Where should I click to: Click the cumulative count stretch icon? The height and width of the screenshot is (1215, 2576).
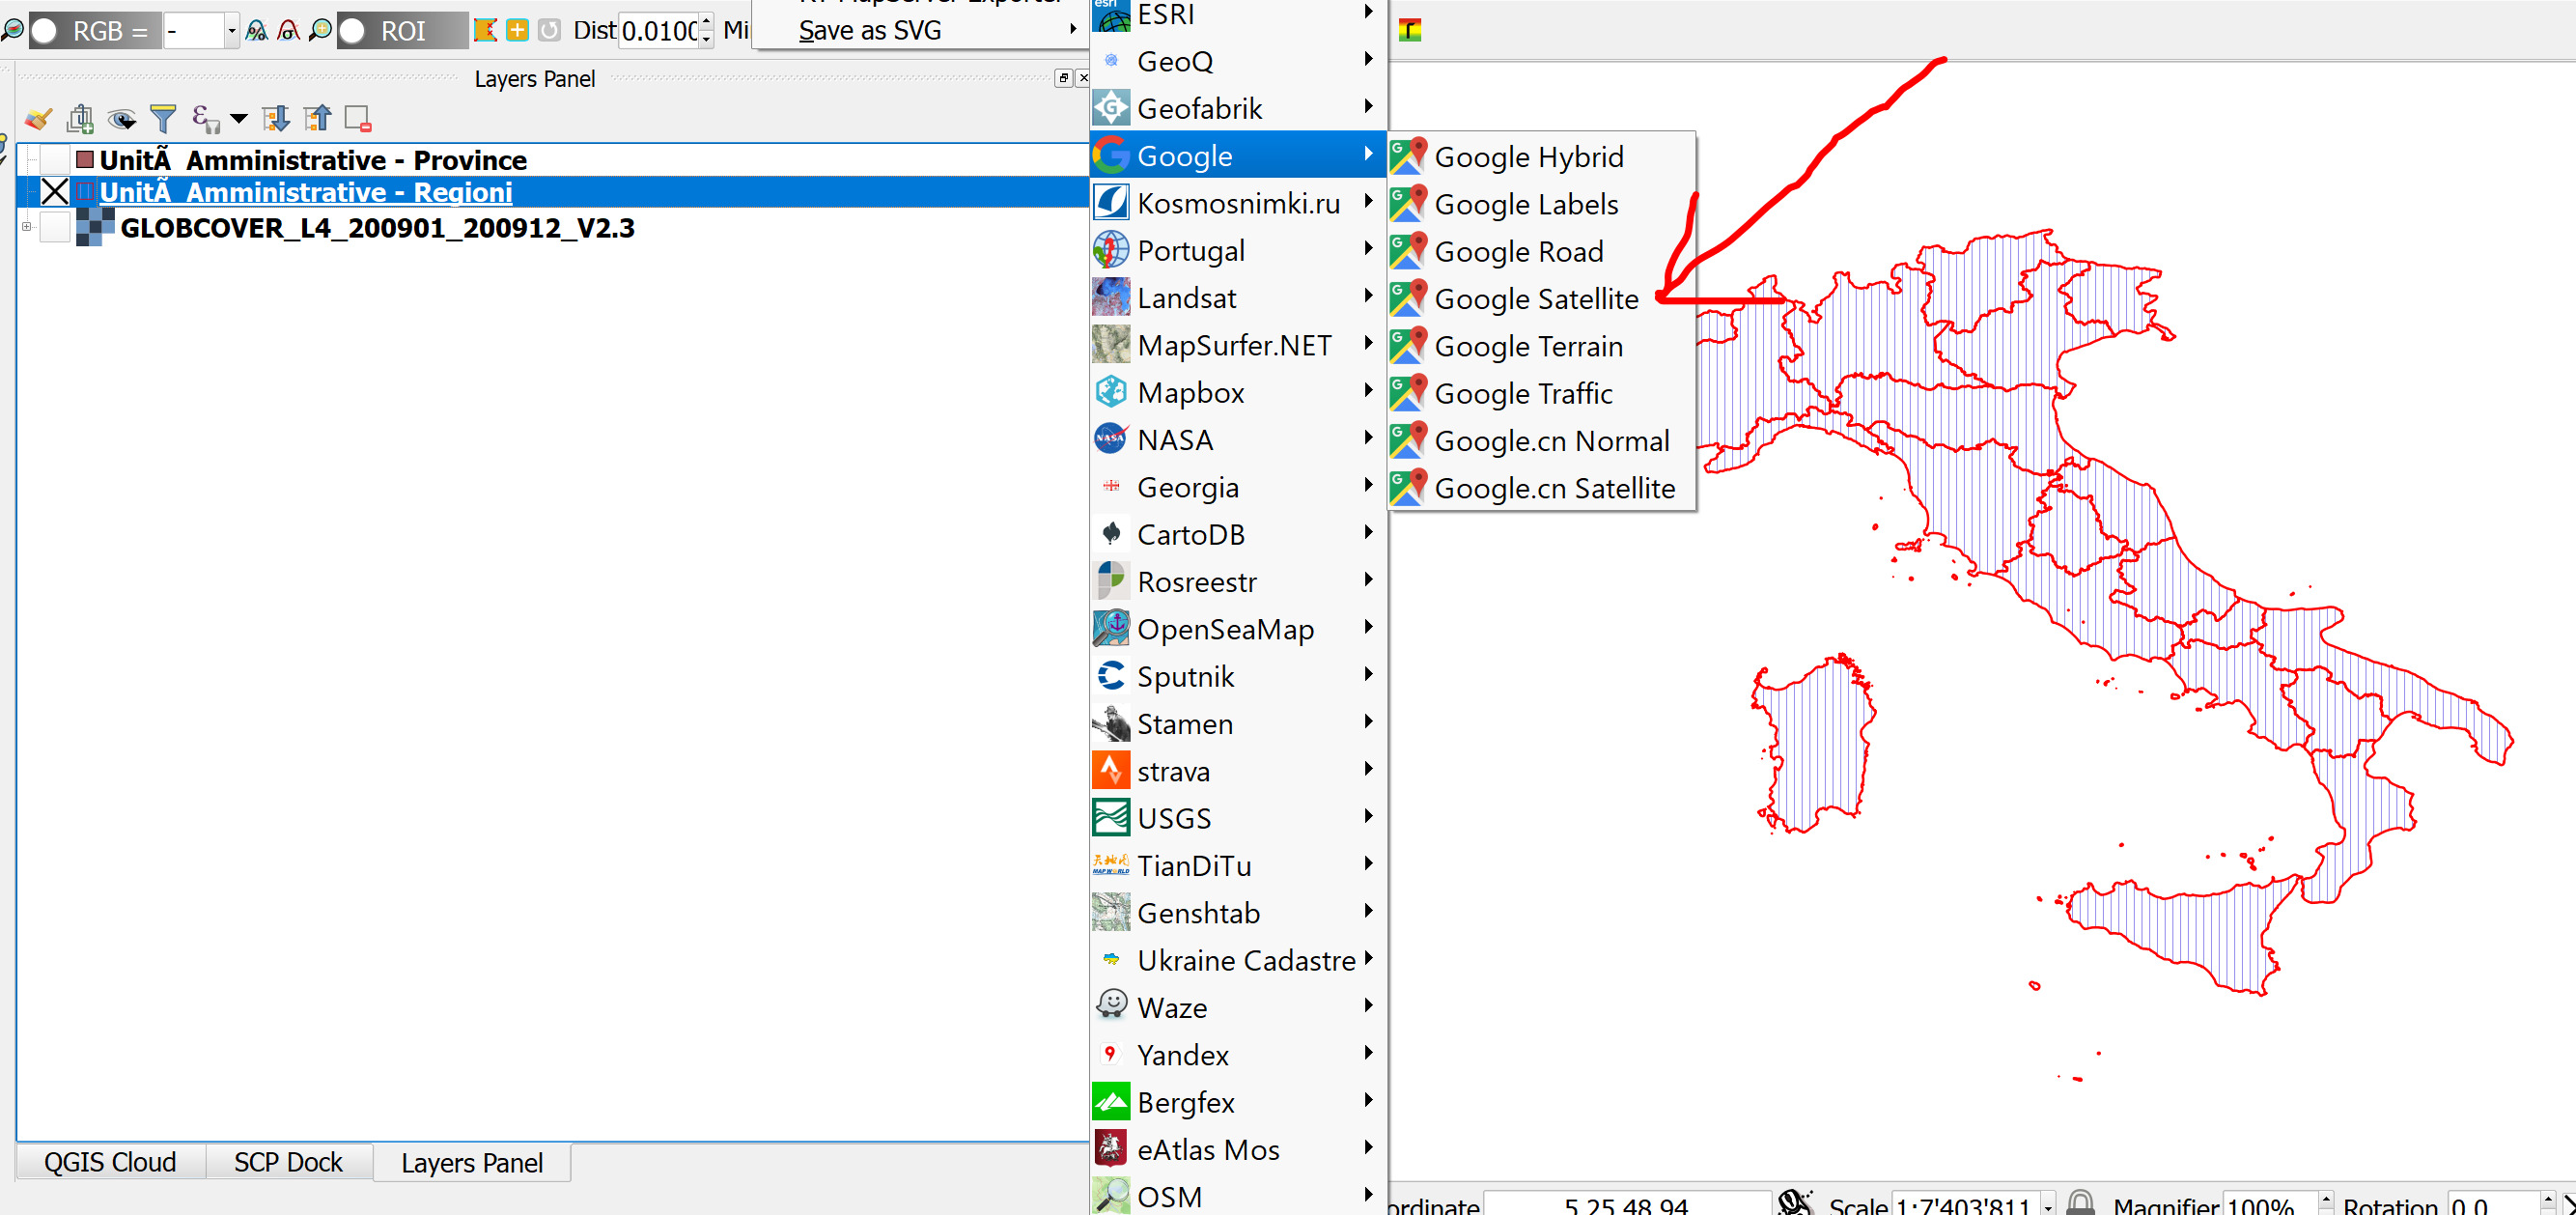click(257, 31)
